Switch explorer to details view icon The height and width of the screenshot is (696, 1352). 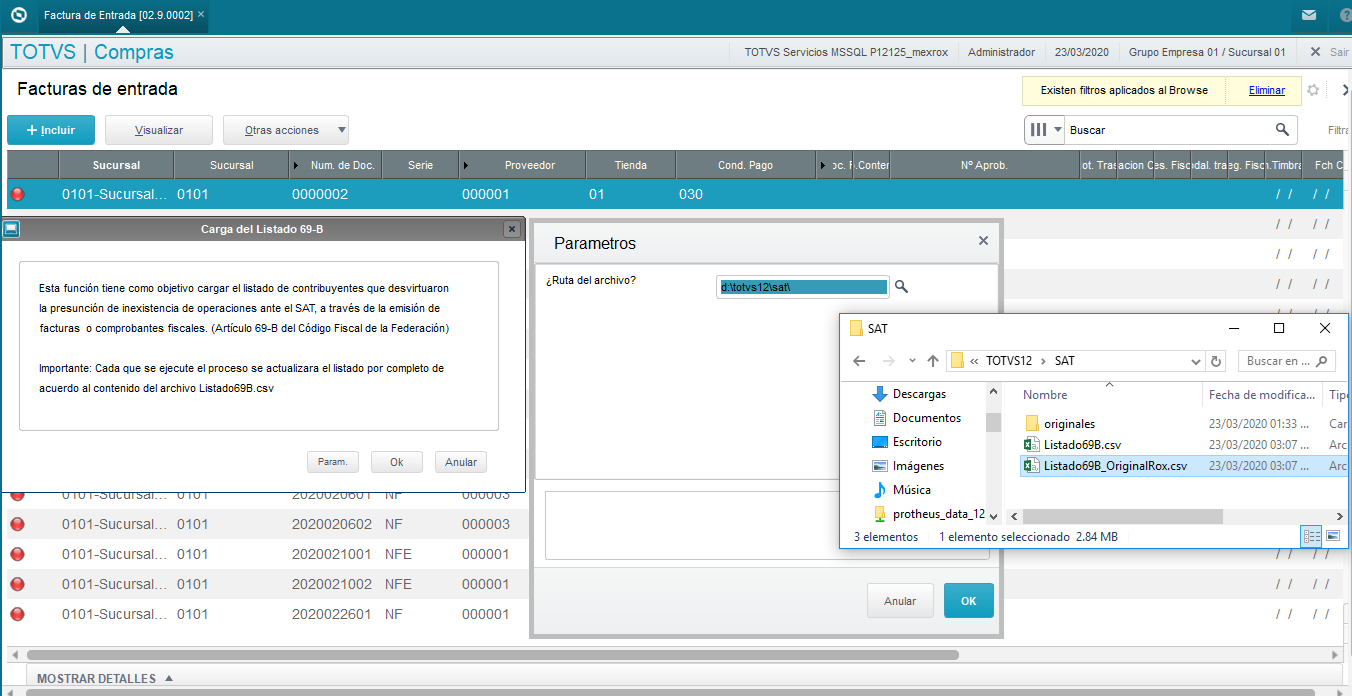(x=1311, y=537)
